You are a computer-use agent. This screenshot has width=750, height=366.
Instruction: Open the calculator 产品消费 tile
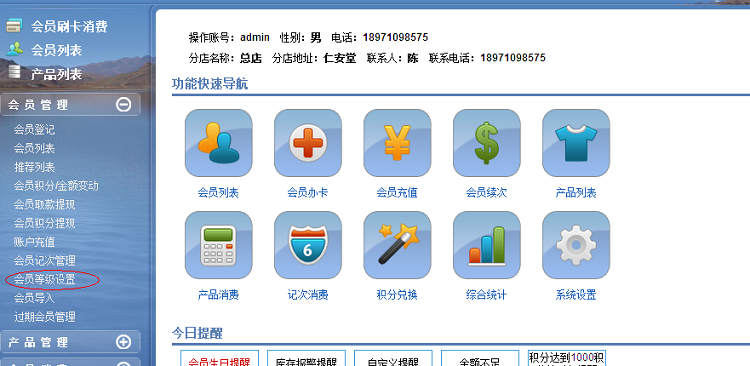[219, 245]
